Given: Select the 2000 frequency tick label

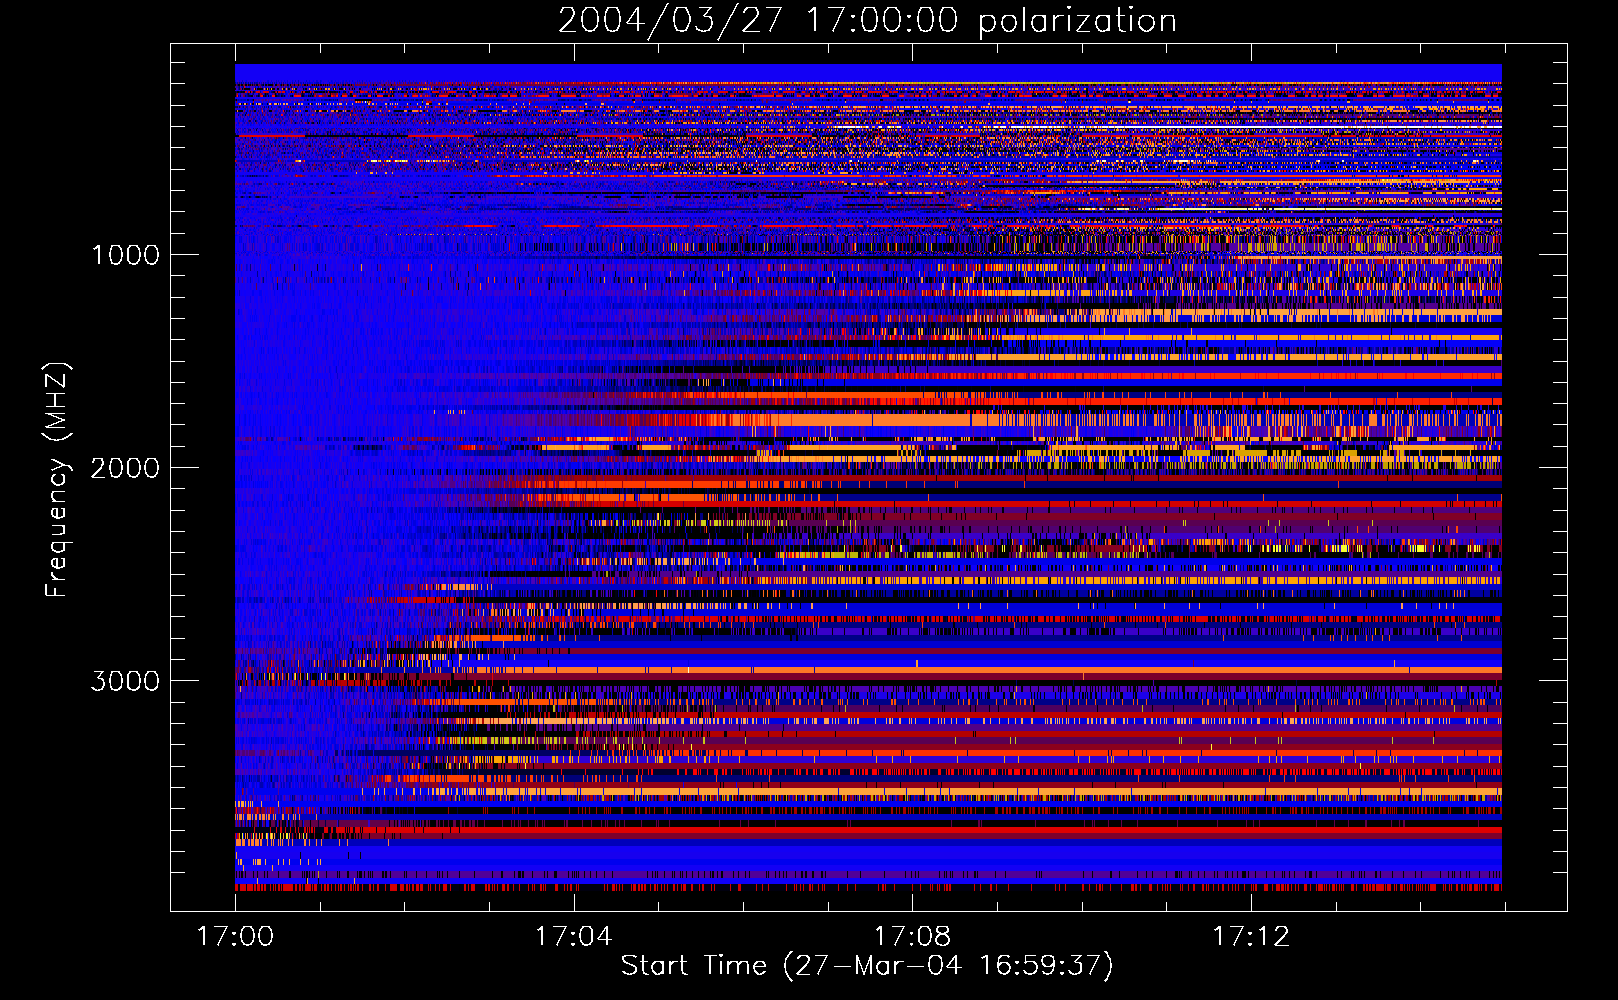Looking at the screenshot, I should (125, 468).
